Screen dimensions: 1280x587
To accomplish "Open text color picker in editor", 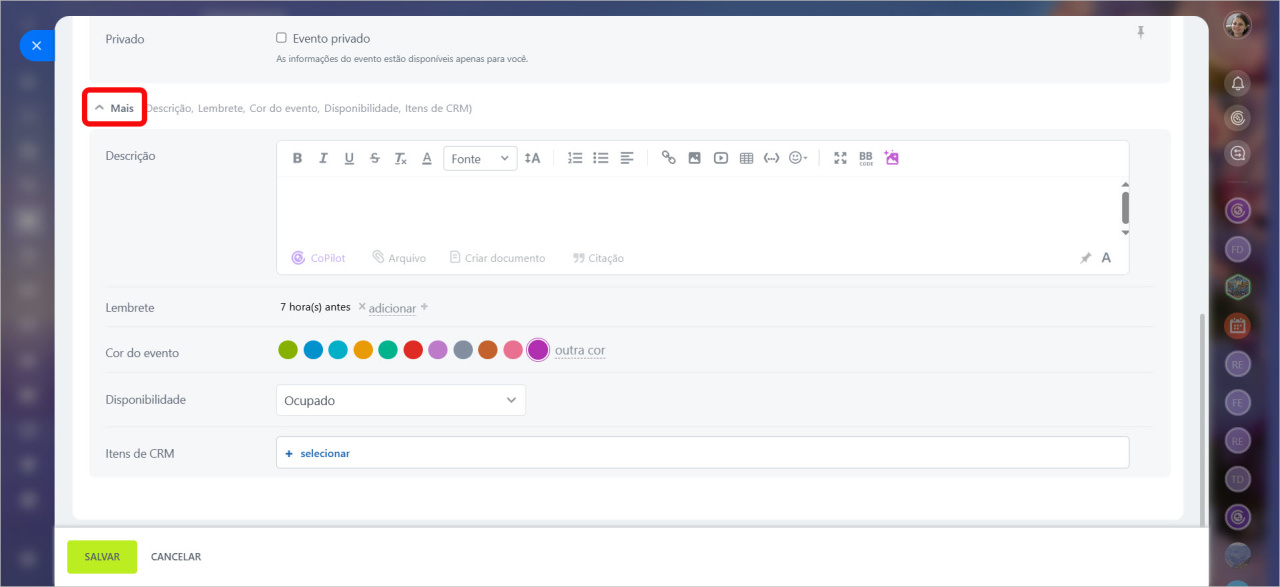I will (426, 158).
